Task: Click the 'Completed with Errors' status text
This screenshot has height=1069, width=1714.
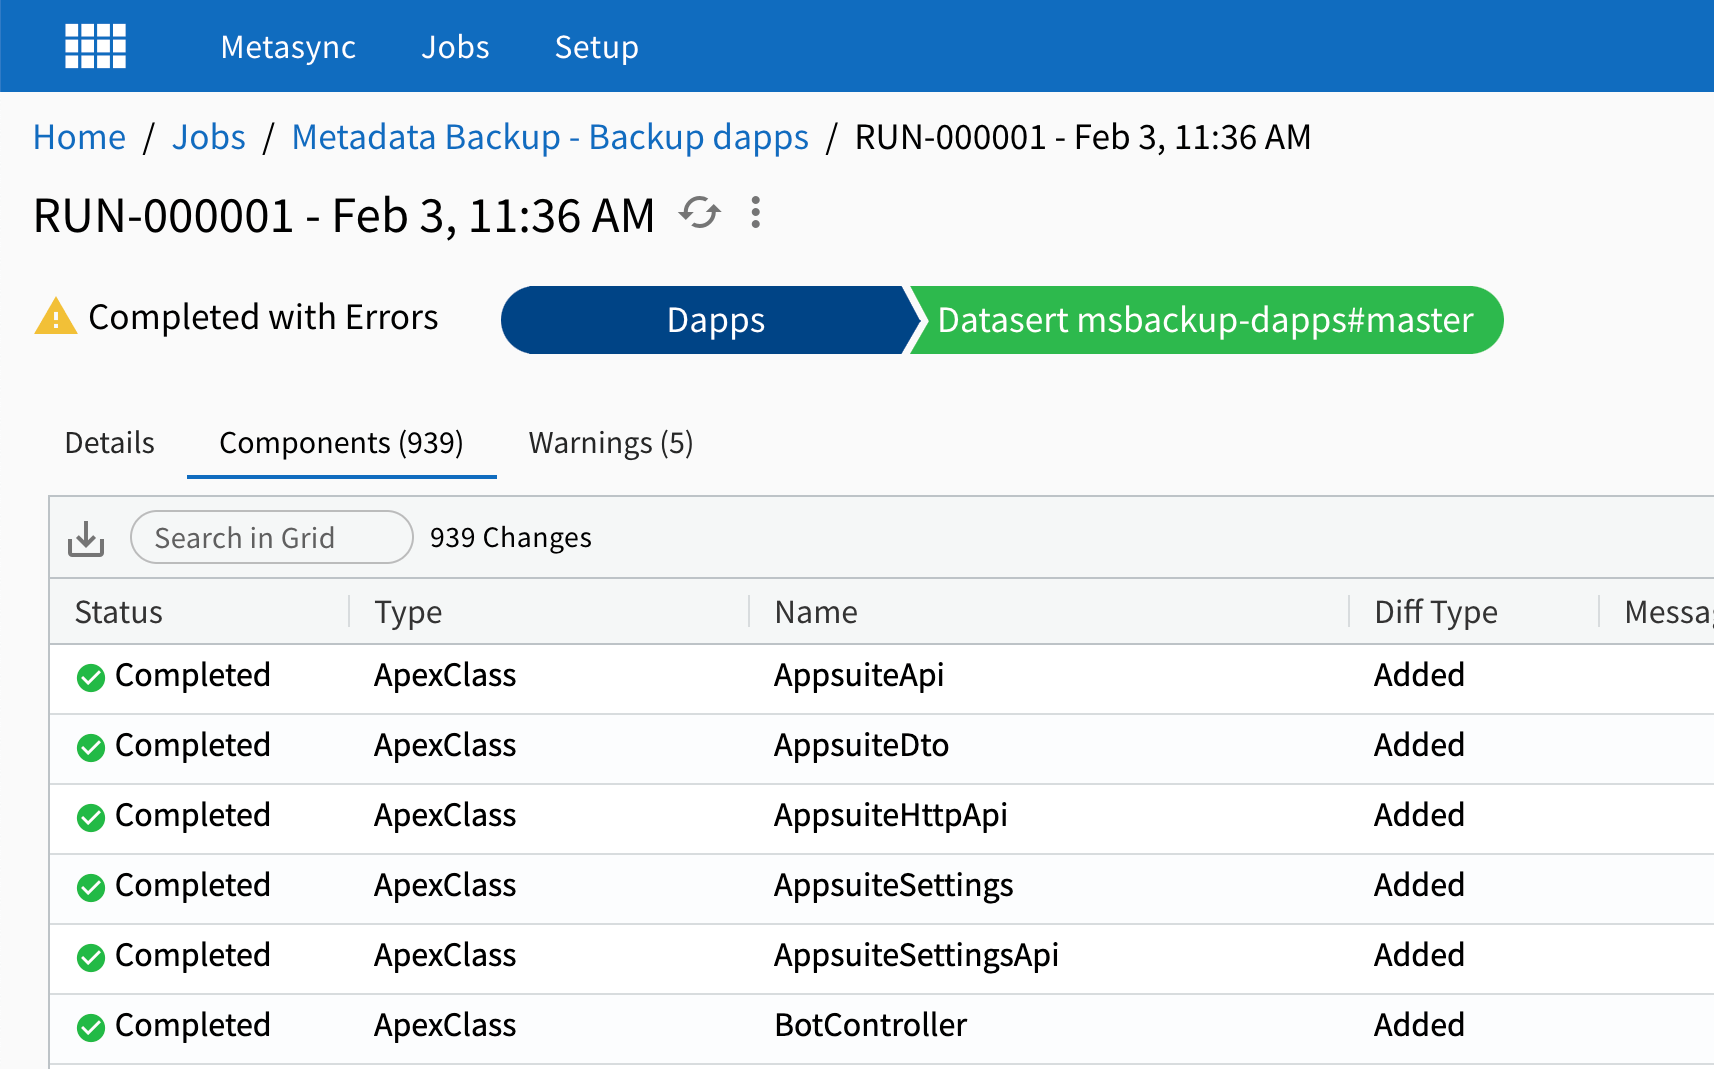Action: pos(263,317)
